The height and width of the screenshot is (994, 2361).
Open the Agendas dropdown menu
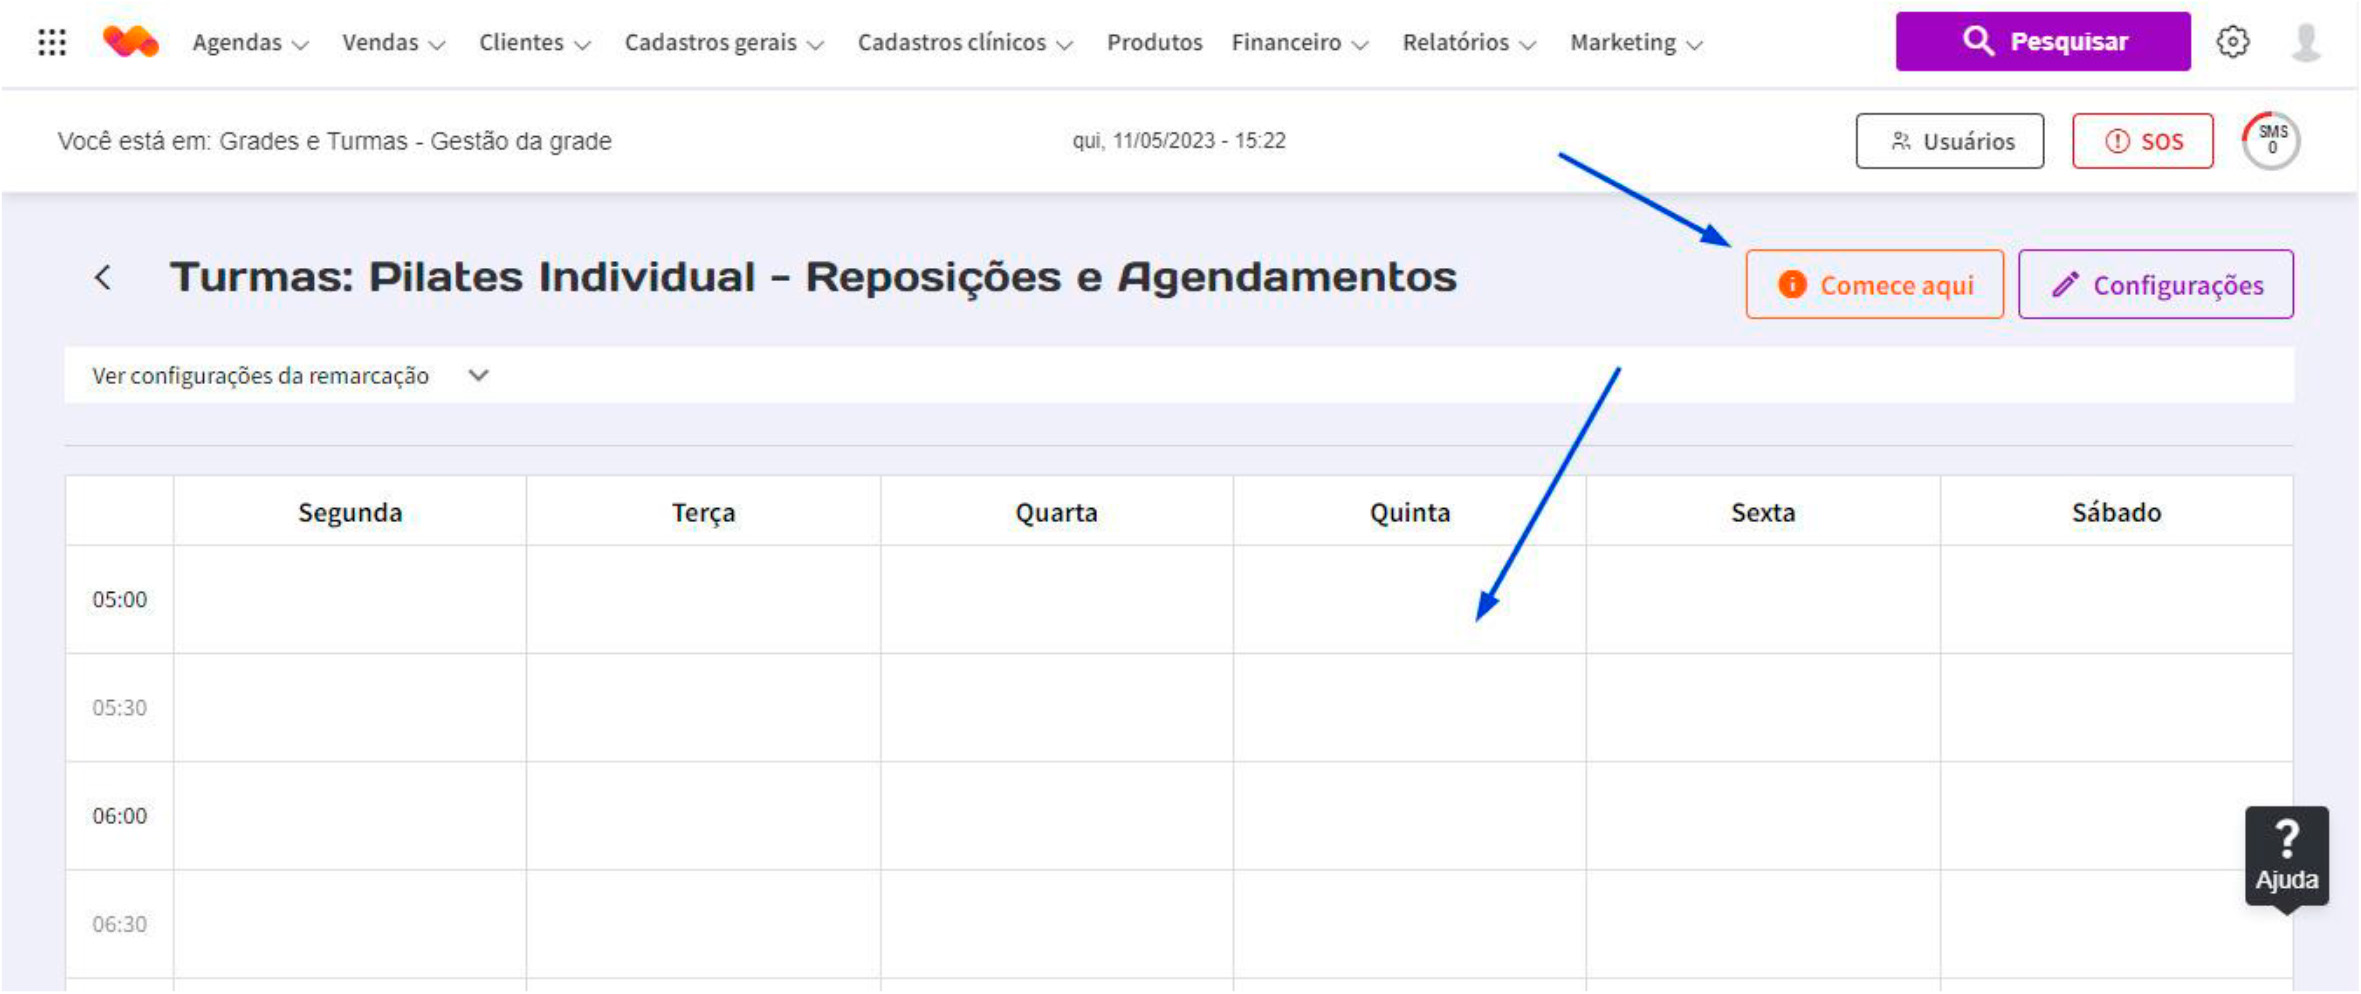250,43
